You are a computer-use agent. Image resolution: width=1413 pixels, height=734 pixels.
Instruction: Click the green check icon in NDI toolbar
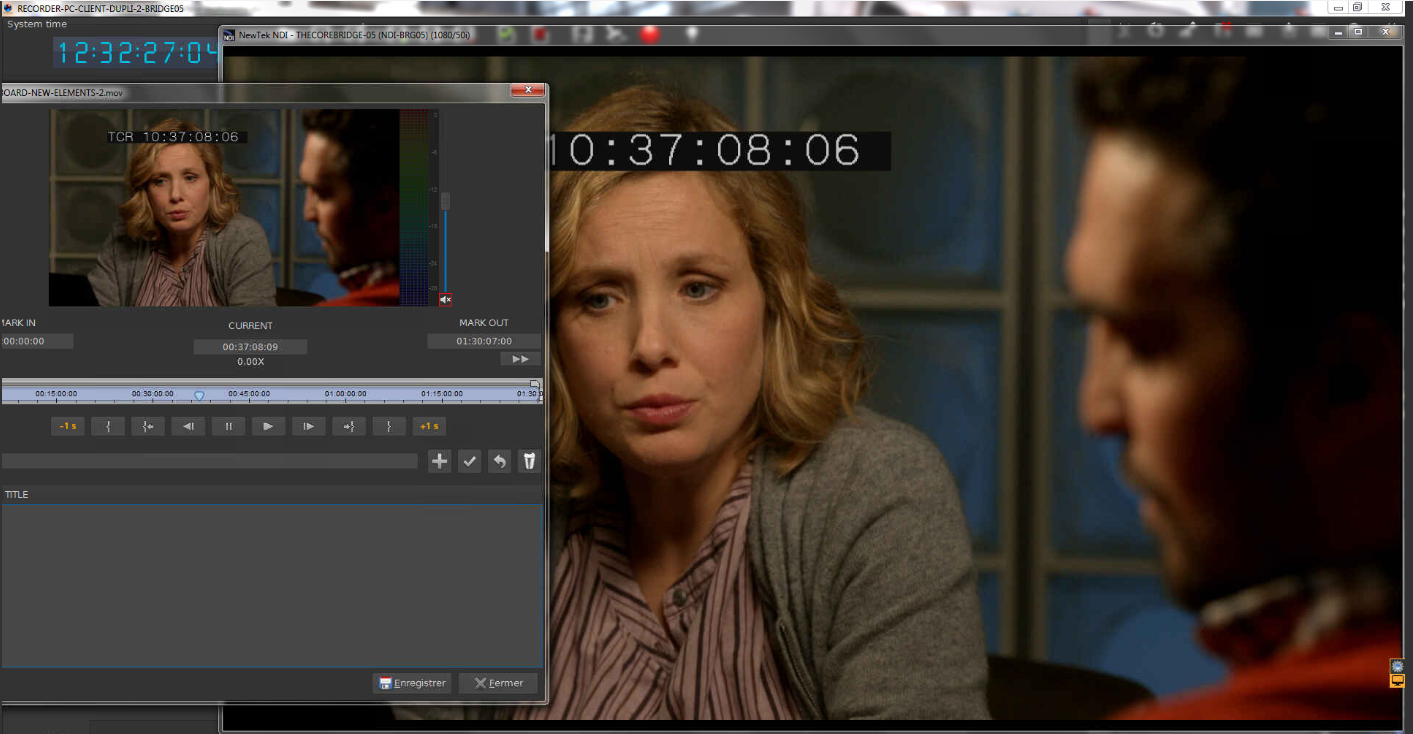coord(507,34)
